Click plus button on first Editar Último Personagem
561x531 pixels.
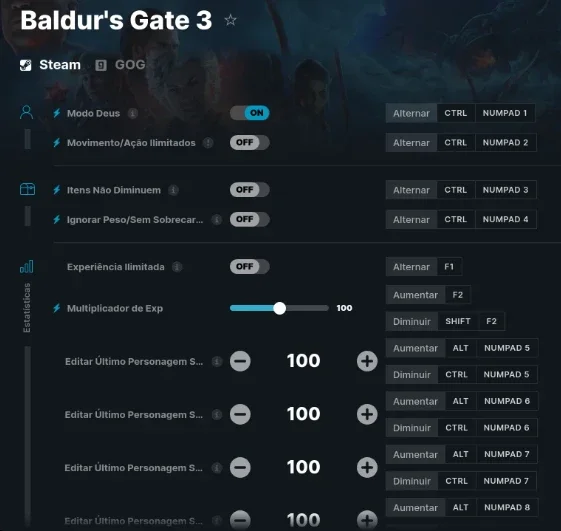tap(367, 361)
